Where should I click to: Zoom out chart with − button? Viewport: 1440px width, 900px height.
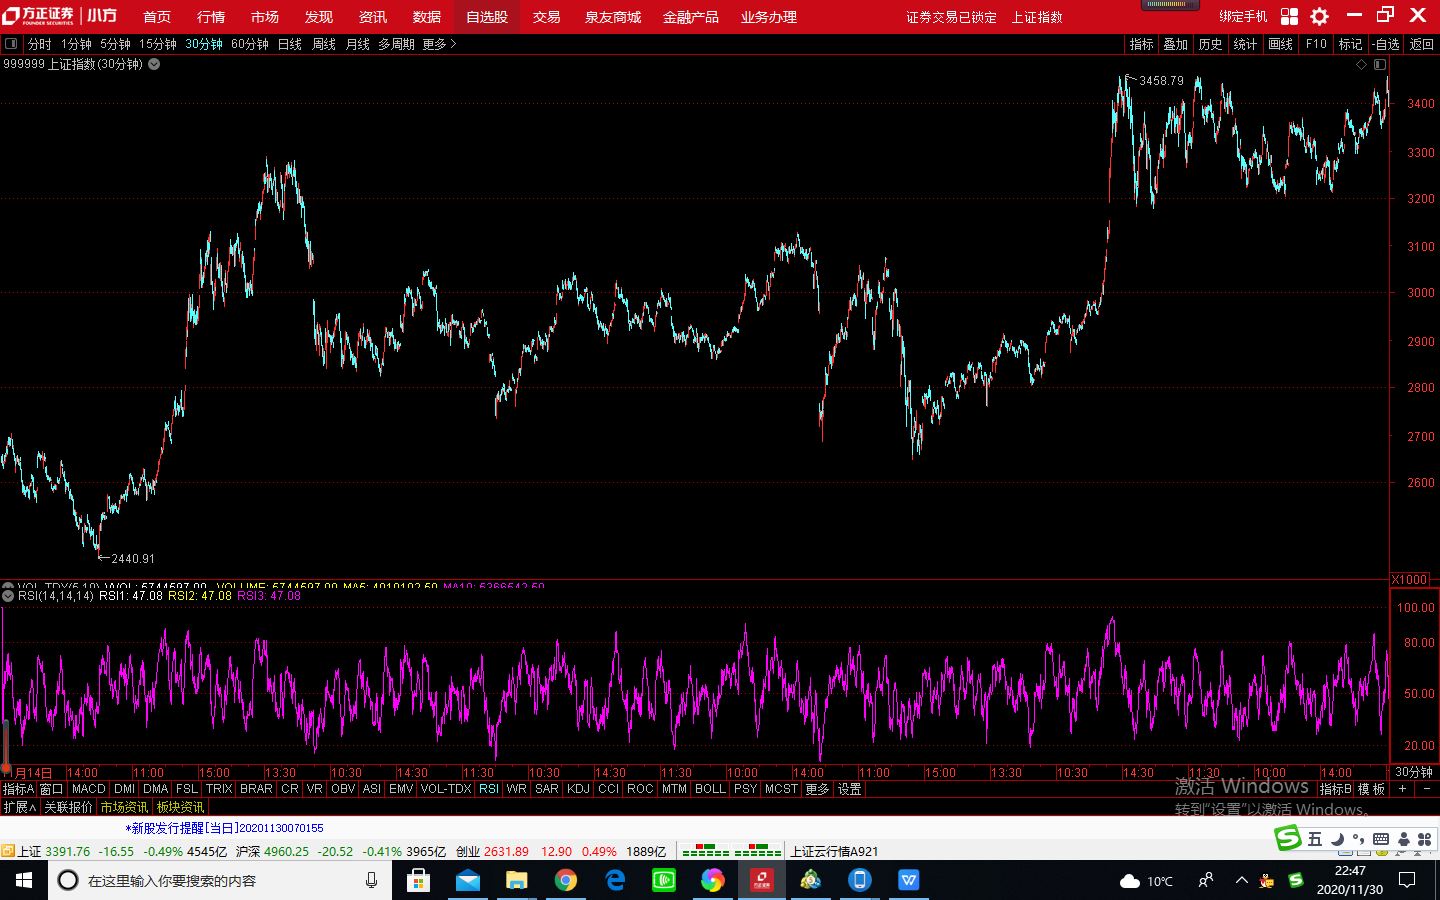[x=1427, y=789]
